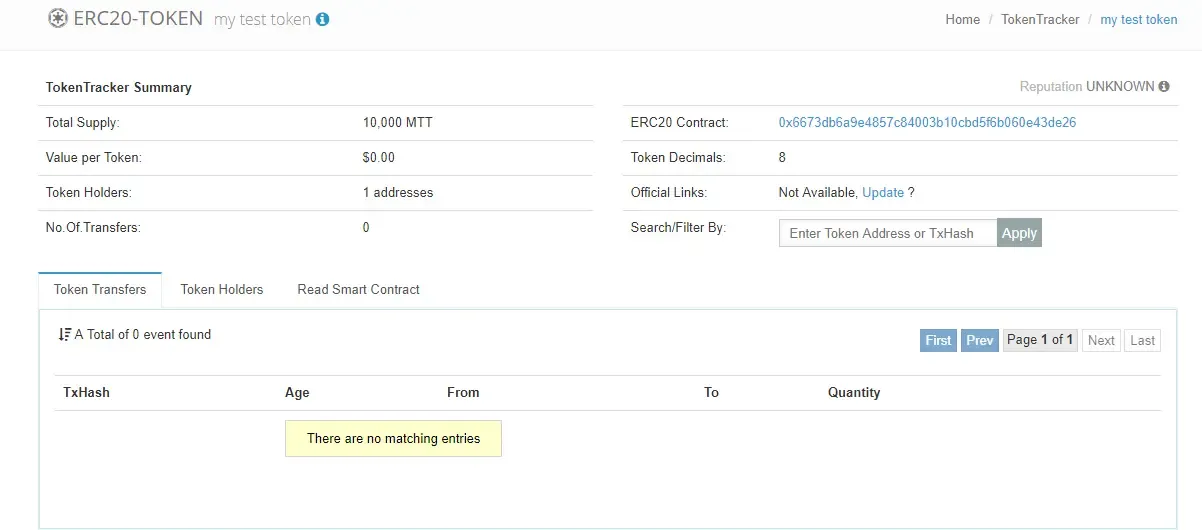Open the ERC20 contract address link
The height and width of the screenshot is (530, 1202).
pyautogui.click(x=927, y=123)
